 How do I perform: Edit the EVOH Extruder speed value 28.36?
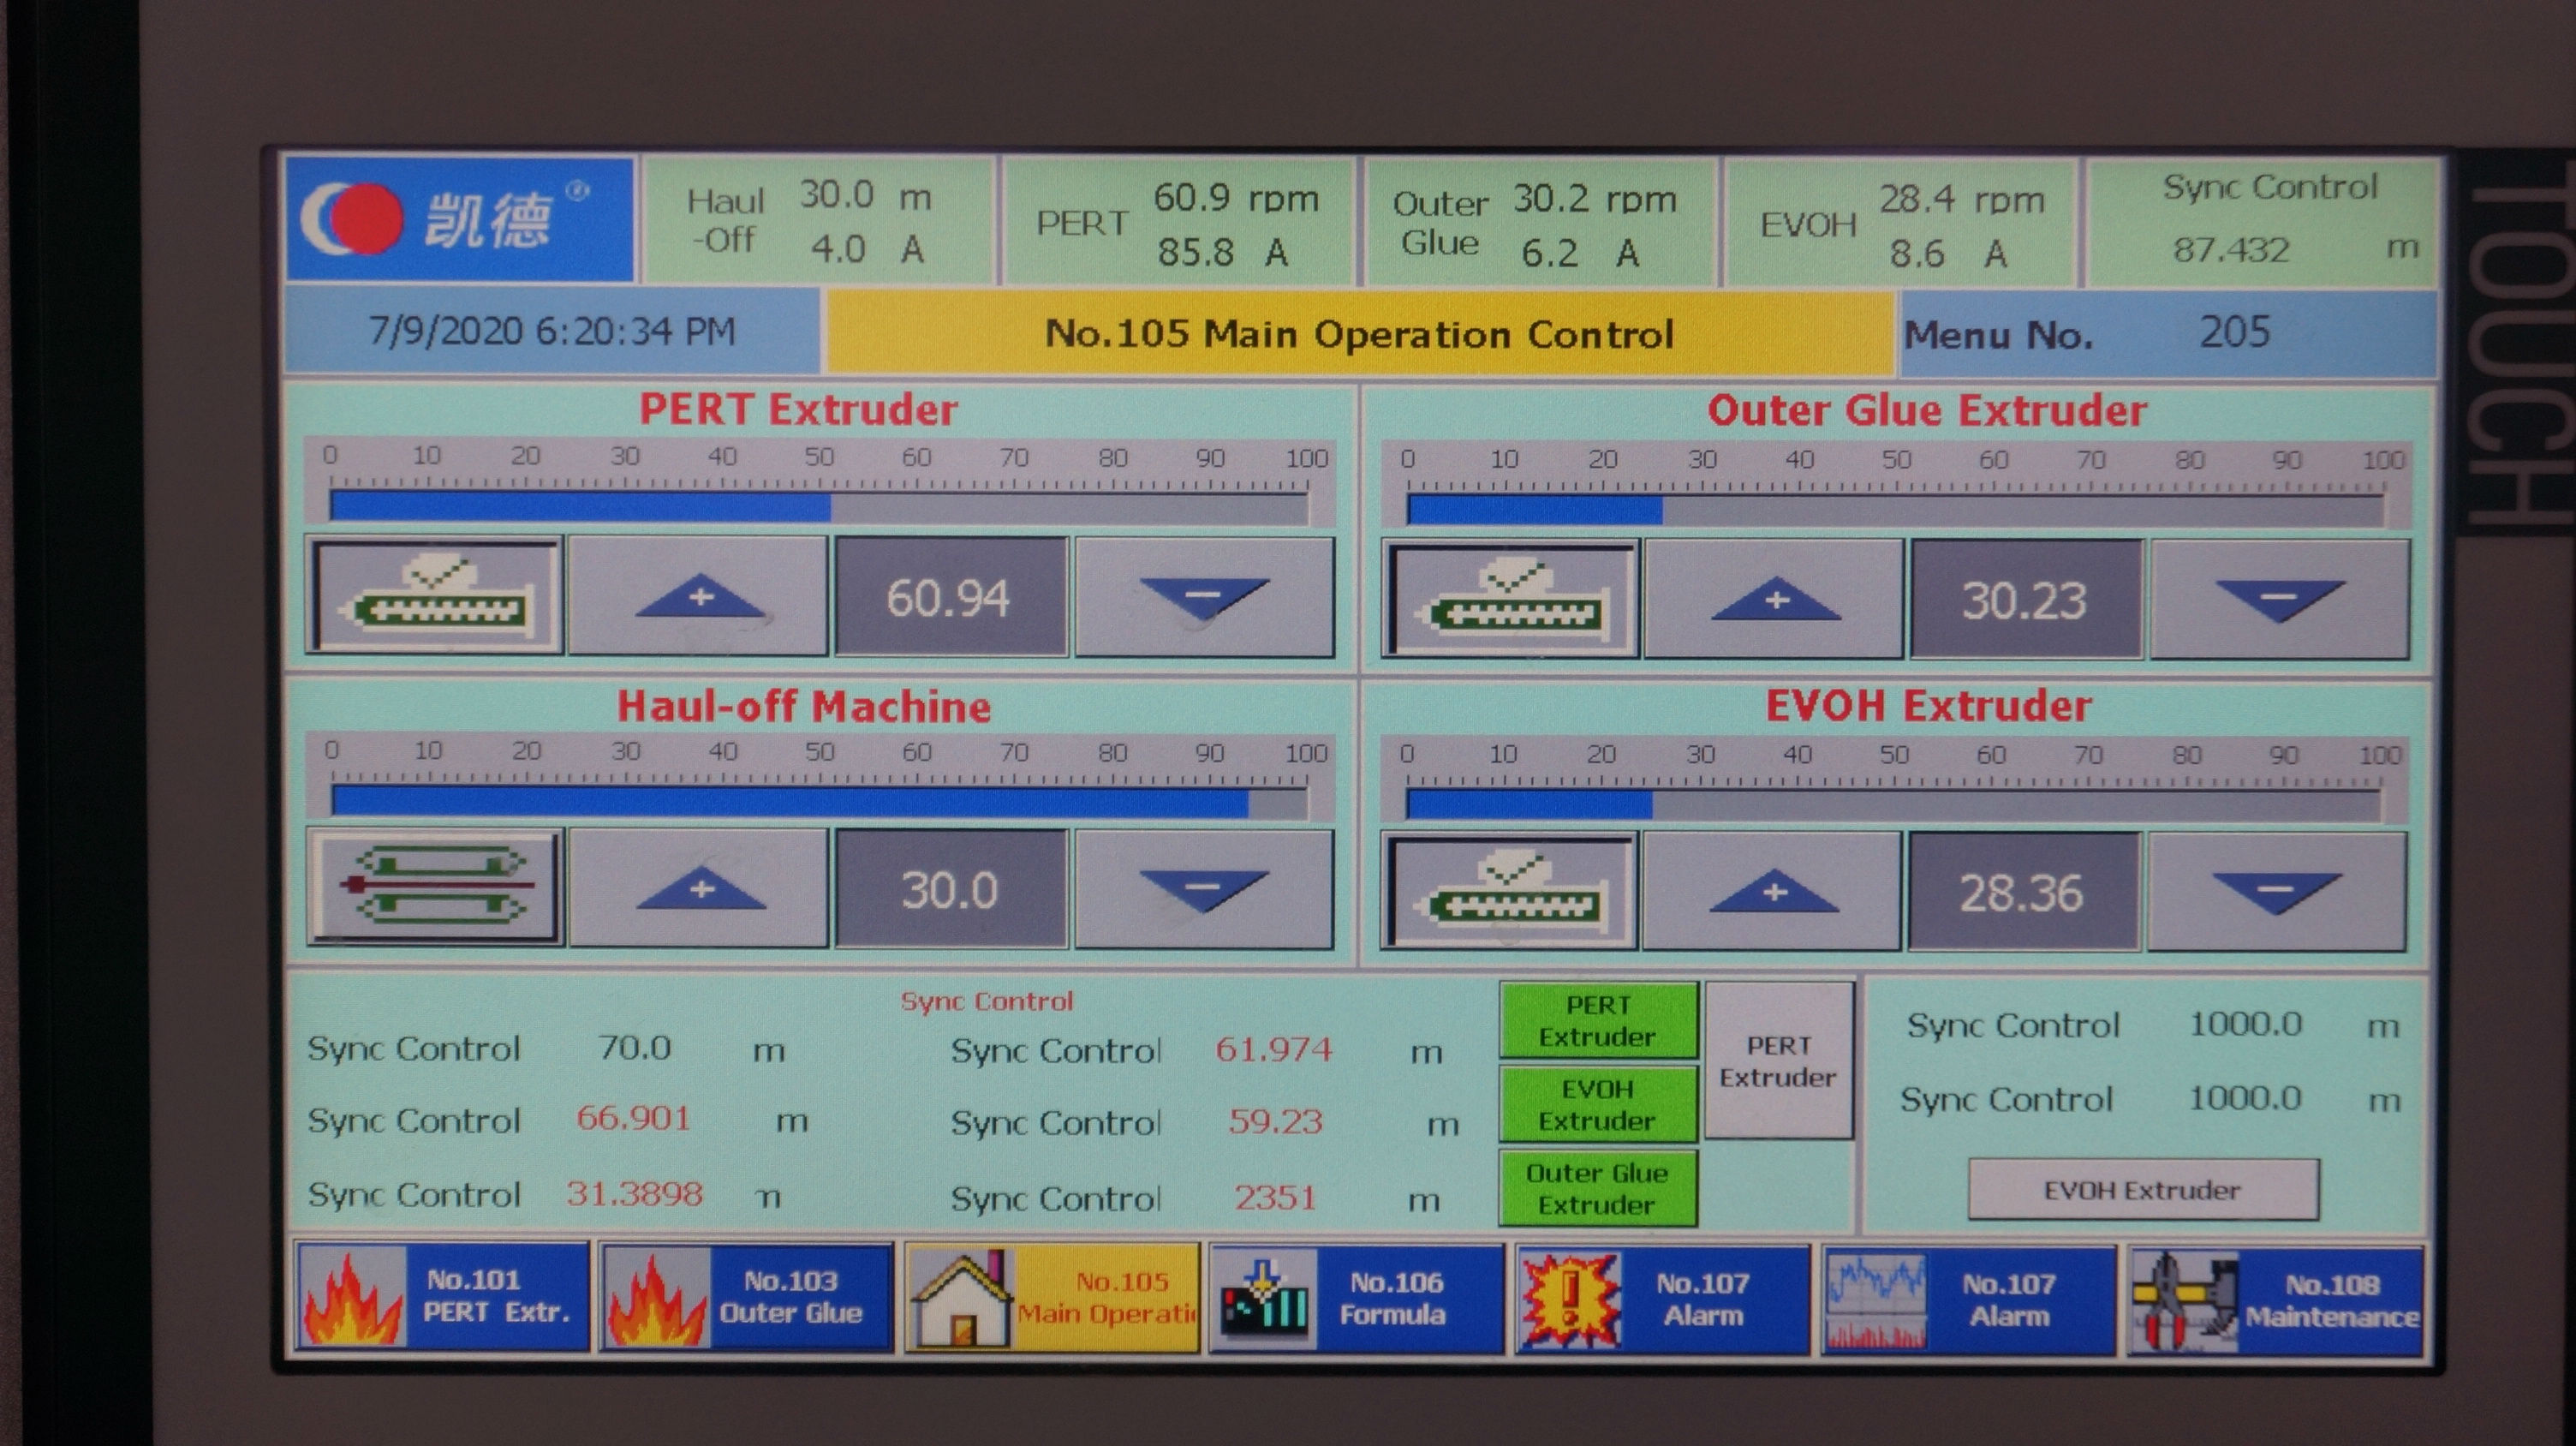2024,892
